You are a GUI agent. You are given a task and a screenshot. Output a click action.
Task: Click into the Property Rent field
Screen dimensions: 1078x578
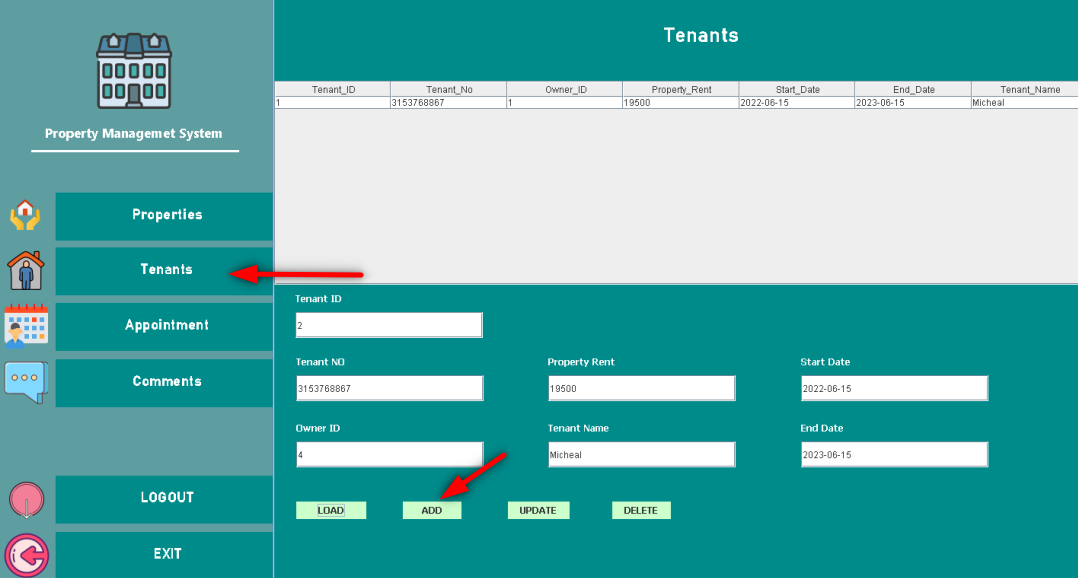(x=641, y=388)
